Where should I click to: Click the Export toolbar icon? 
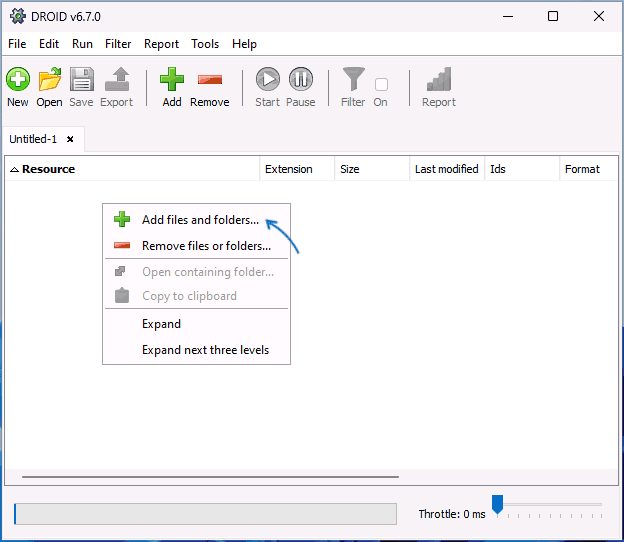(117, 80)
